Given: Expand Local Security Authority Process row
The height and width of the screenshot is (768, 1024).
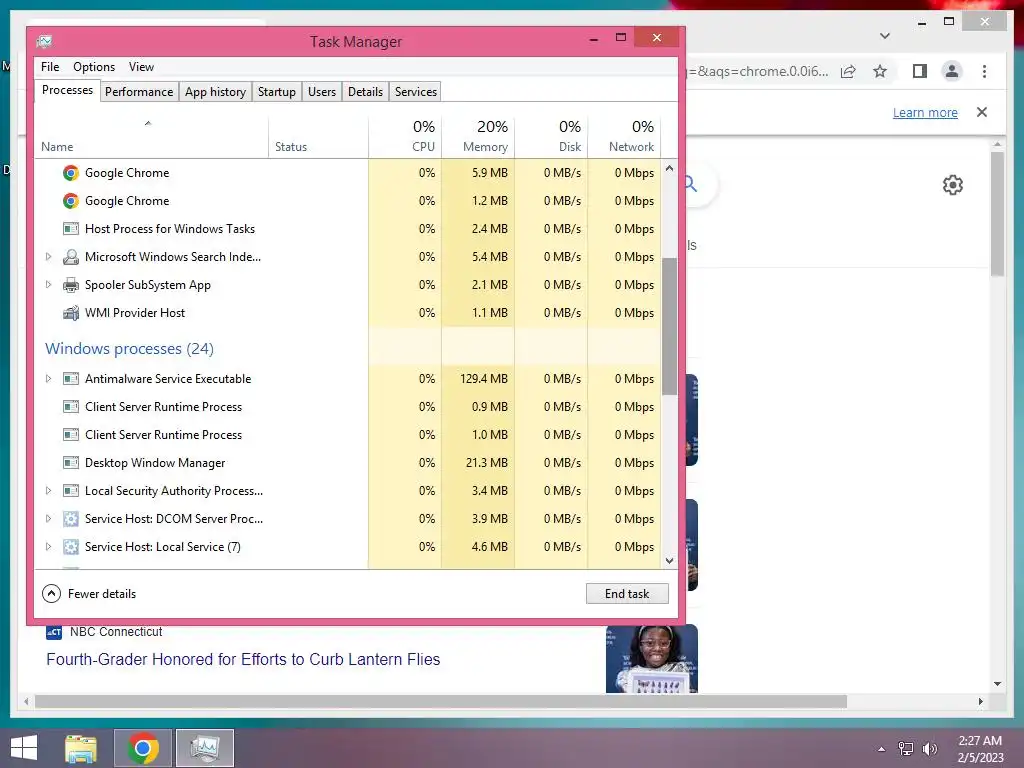Looking at the screenshot, I should point(48,491).
